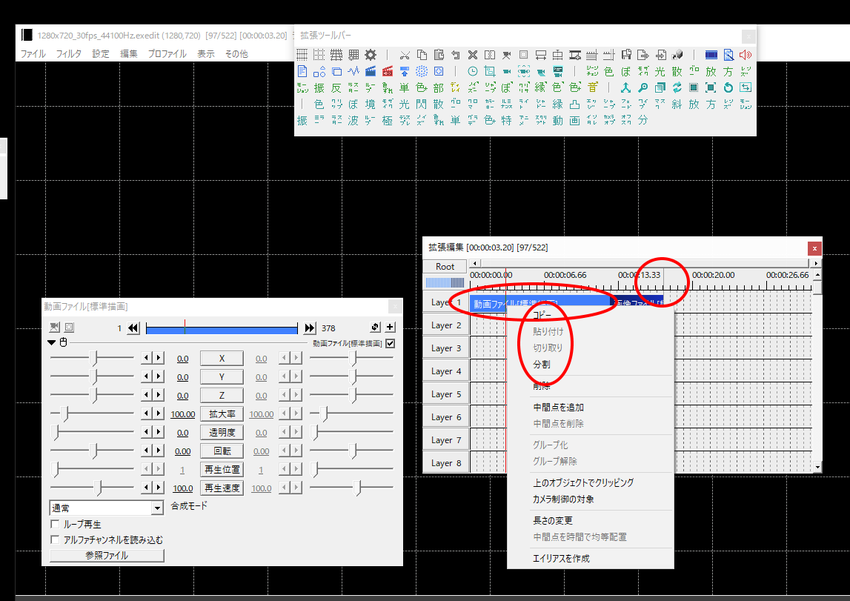Click the 画 image object icon
850x601 pixels.
point(575,120)
